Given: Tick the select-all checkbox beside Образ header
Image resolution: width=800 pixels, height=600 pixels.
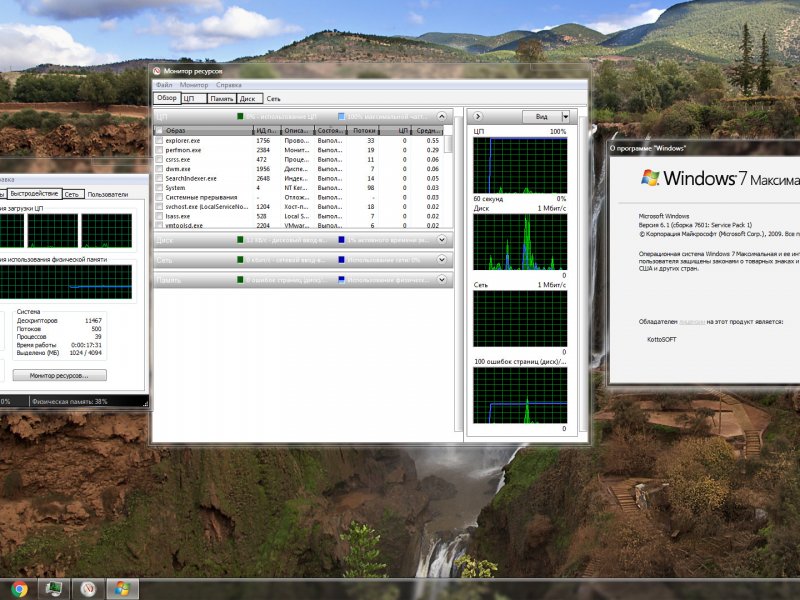Looking at the screenshot, I should click(x=159, y=131).
